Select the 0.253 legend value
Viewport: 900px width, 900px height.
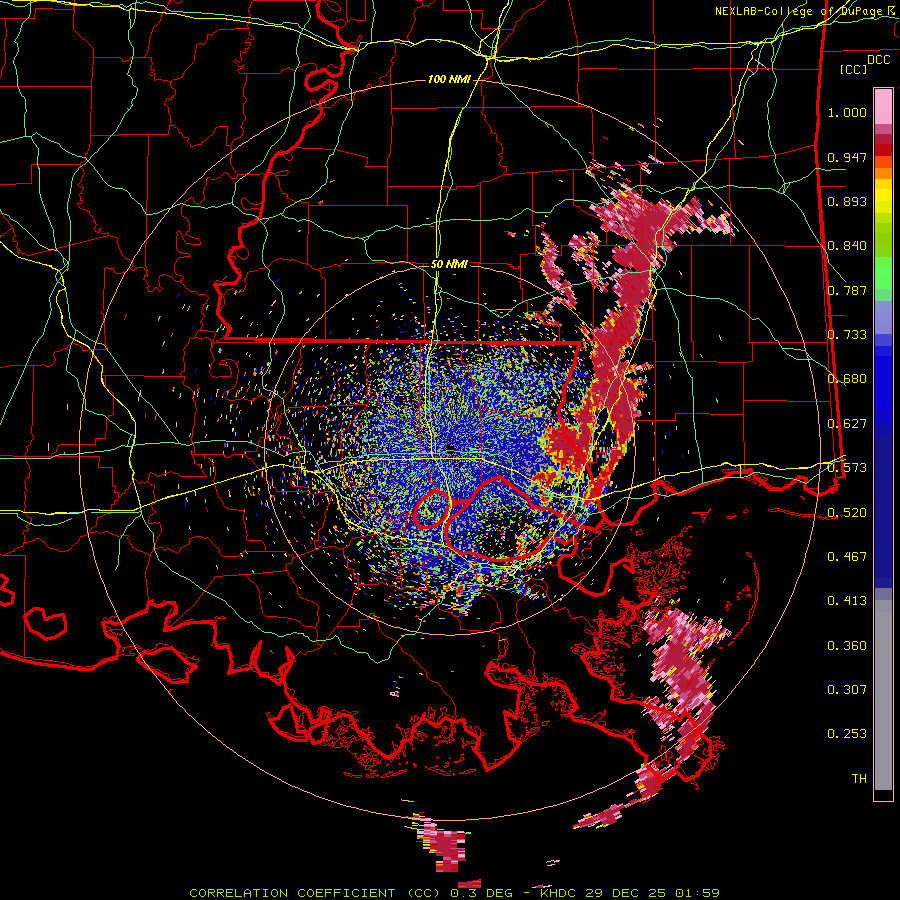point(847,734)
